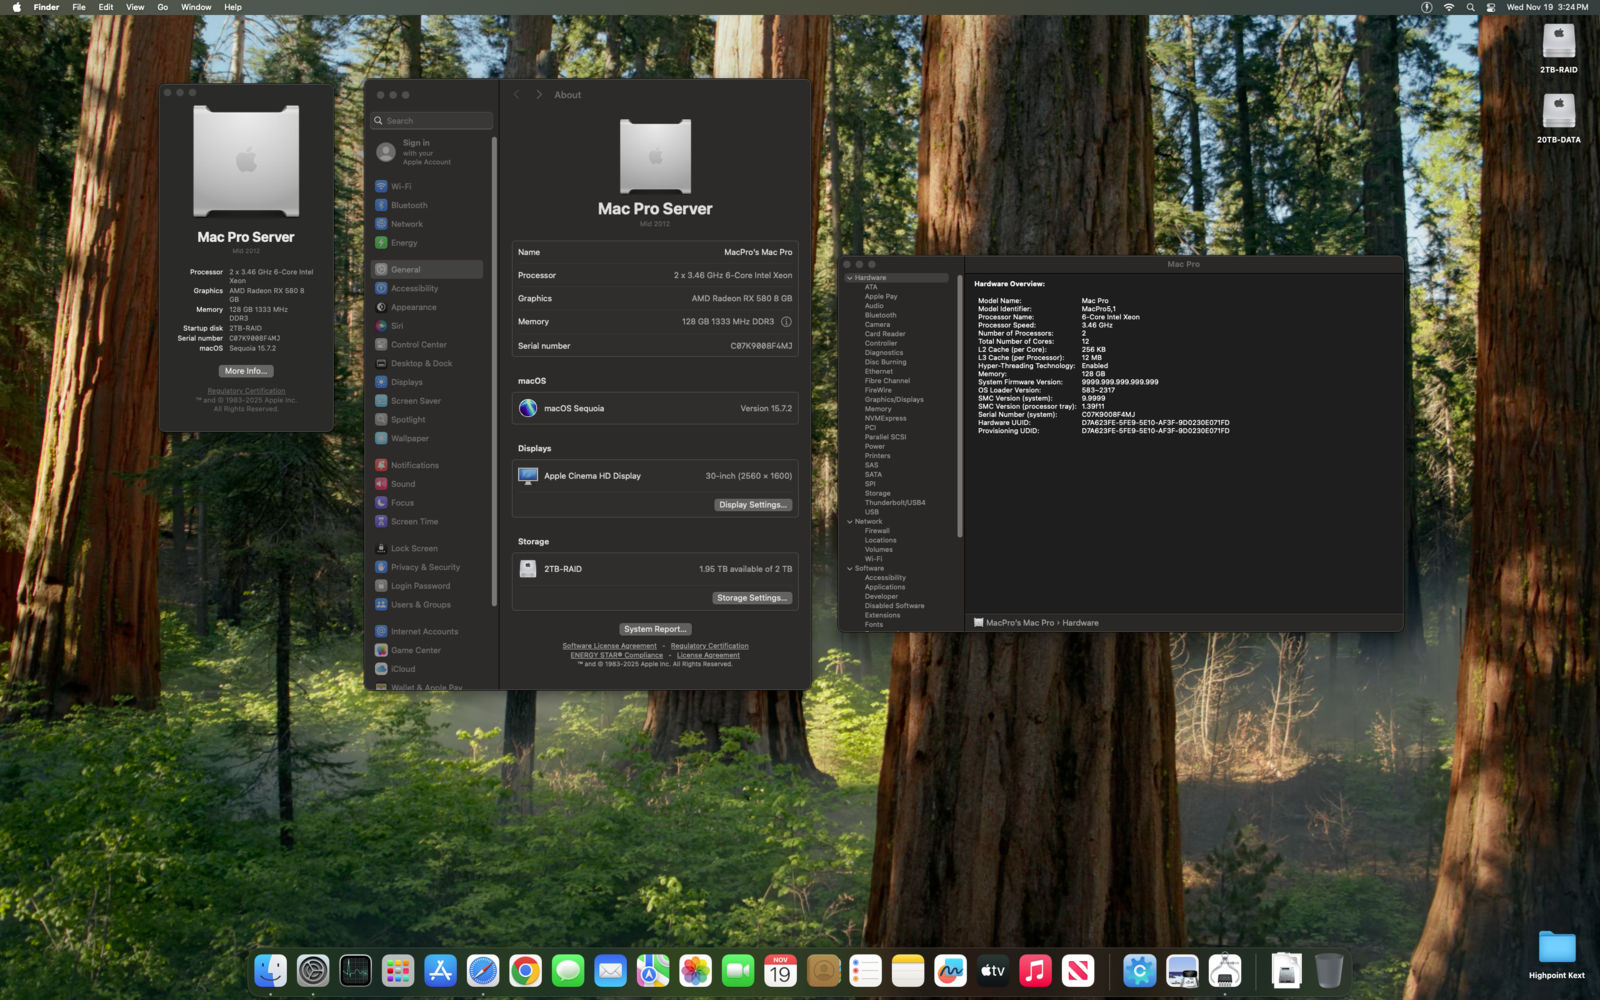The height and width of the screenshot is (1000, 1600).
Task: Click the Storage Settings button
Action: (752, 598)
